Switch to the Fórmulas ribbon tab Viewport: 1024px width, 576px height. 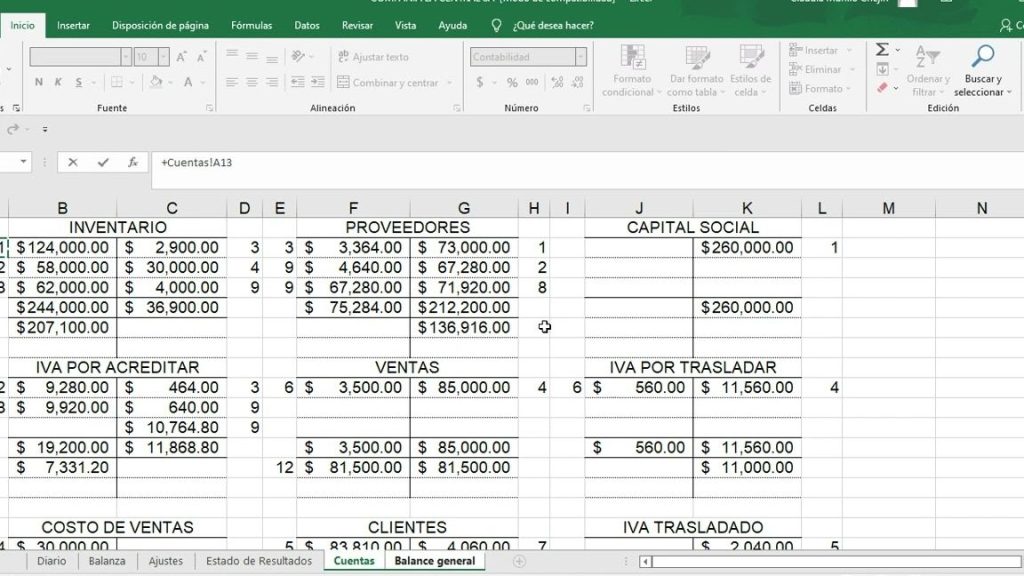click(251, 25)
